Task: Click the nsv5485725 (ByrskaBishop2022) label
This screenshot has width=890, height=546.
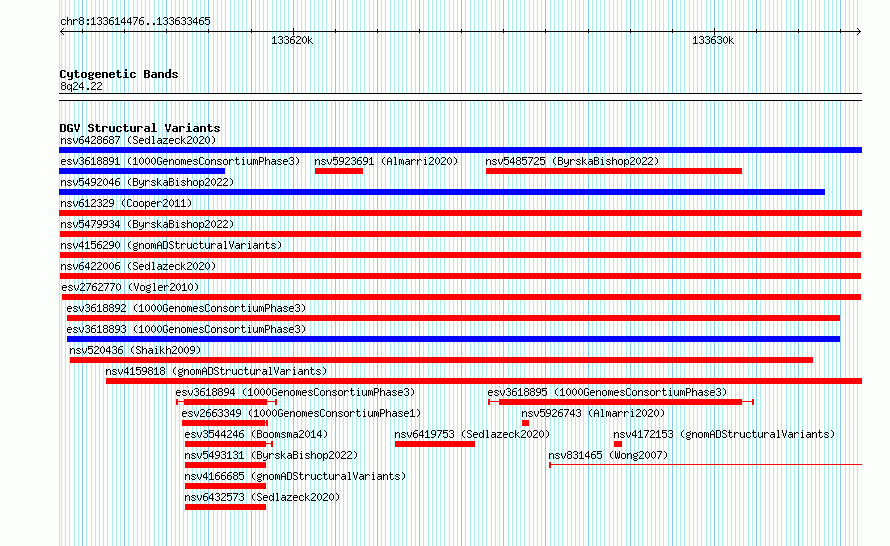Action: click(x=572, y=161)
